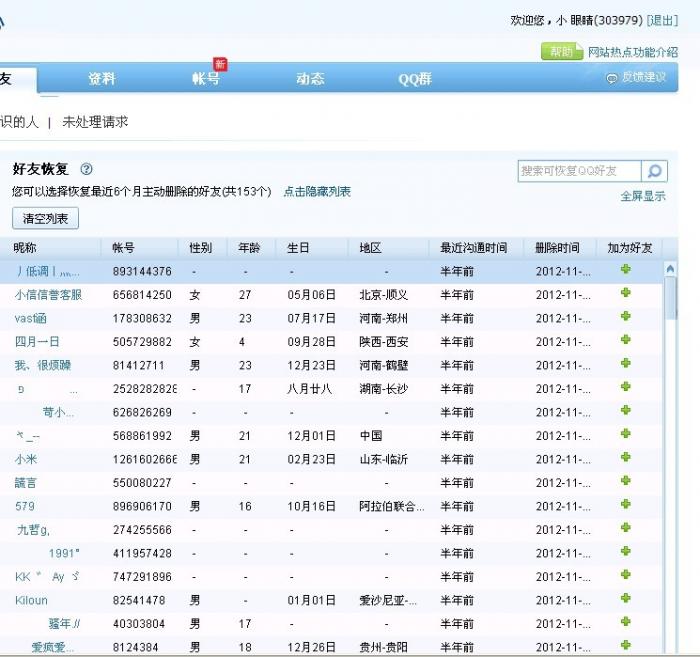Click nickname Kiloun
700x657 pixels.
(x=31, y=600)
